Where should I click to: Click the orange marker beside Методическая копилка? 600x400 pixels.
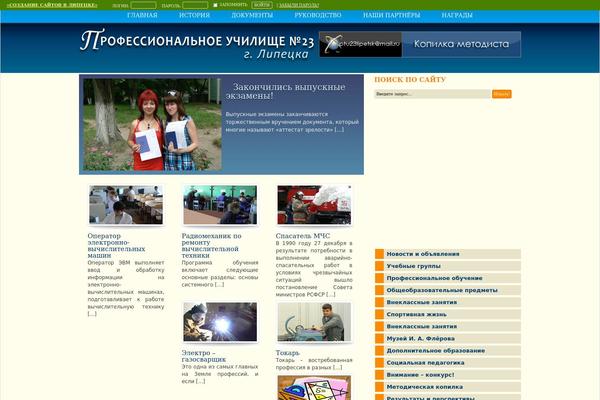click(x=379, y=387)
